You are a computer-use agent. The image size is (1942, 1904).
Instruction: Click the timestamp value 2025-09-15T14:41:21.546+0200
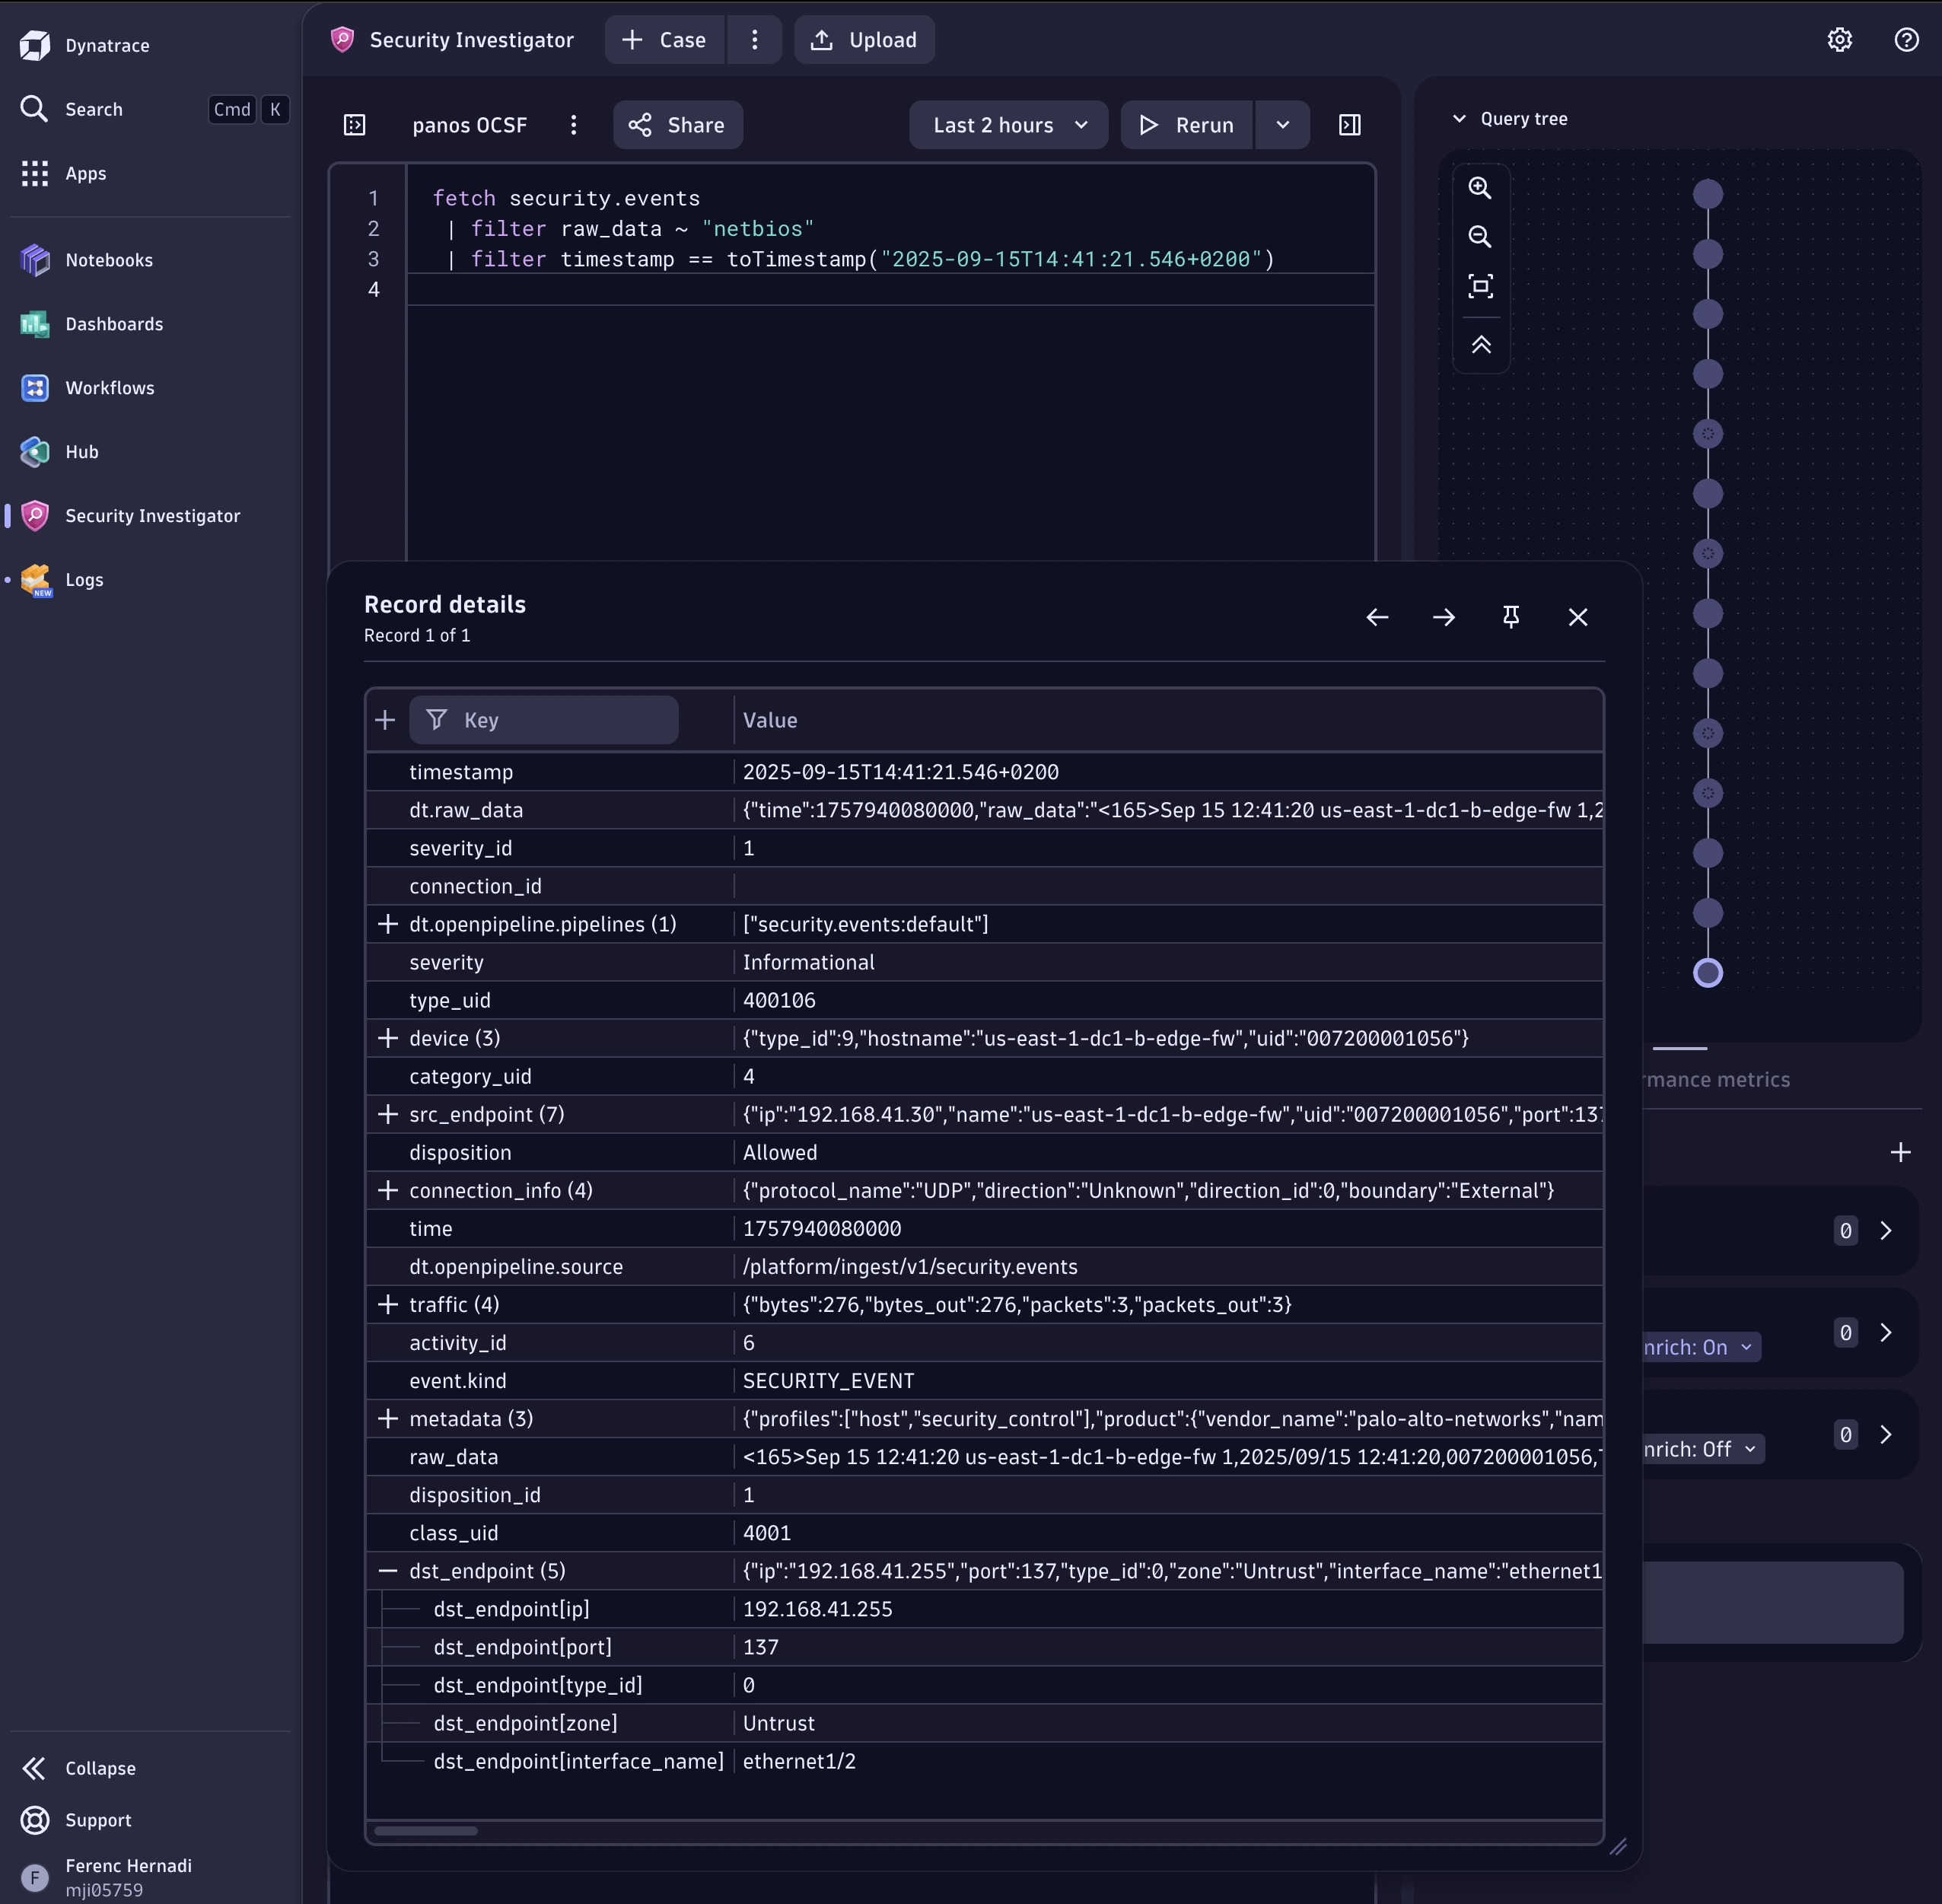click(x=901, y=772)
